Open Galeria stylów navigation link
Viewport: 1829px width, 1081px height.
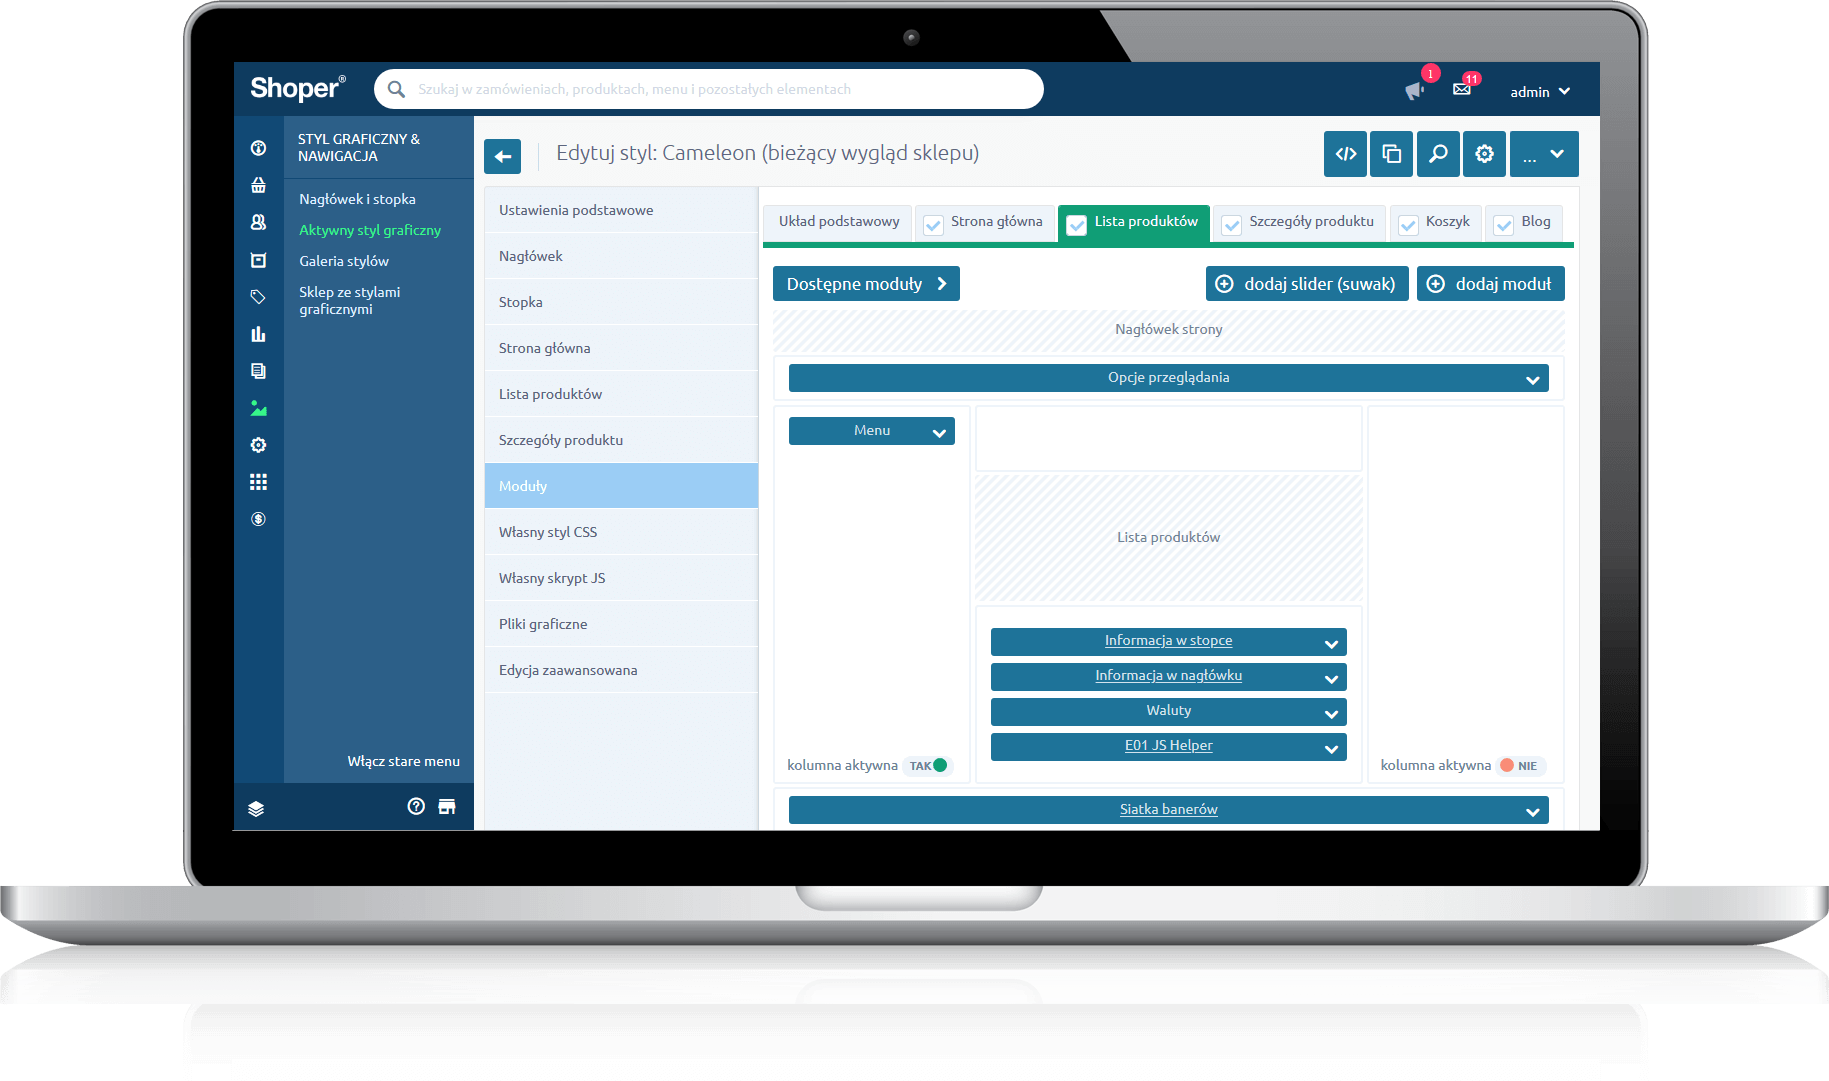click(344, 261)
